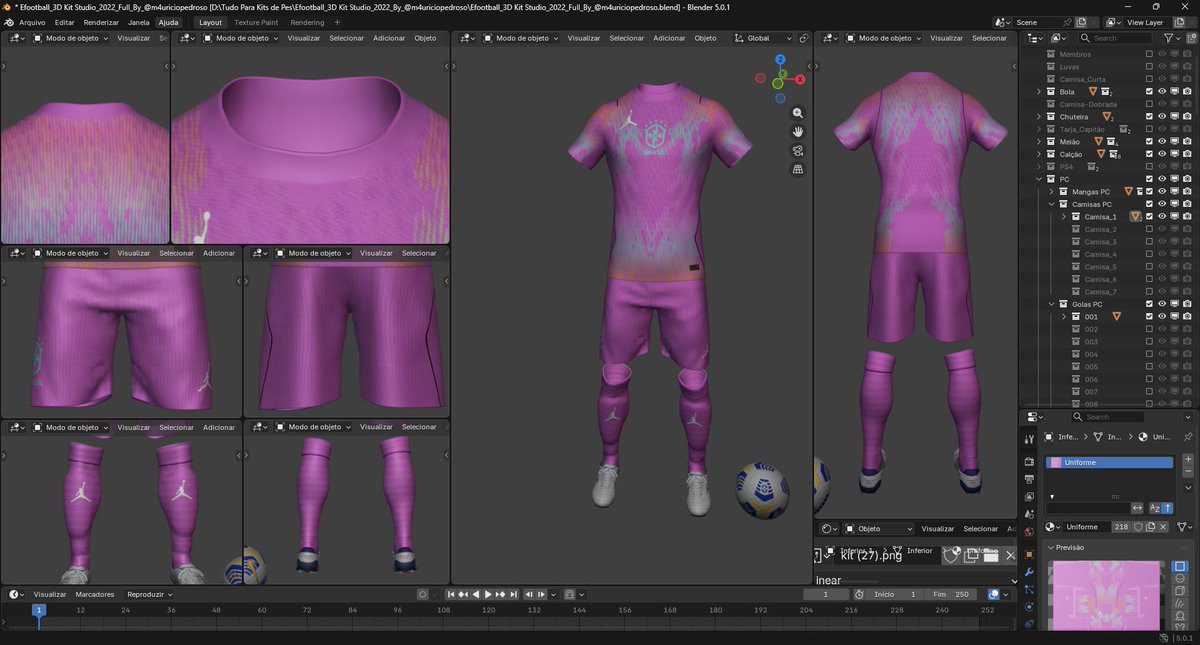Hide Meião collection via eye icon
Screen dimensions: 1200x645
[1162, 141]
